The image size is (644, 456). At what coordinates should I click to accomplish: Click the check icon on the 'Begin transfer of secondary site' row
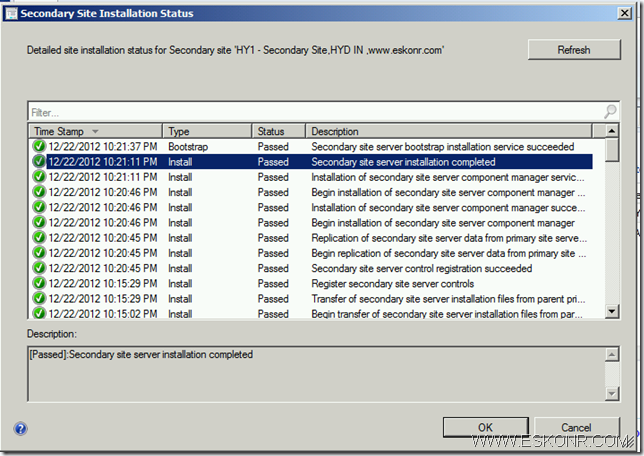(39, 313)
